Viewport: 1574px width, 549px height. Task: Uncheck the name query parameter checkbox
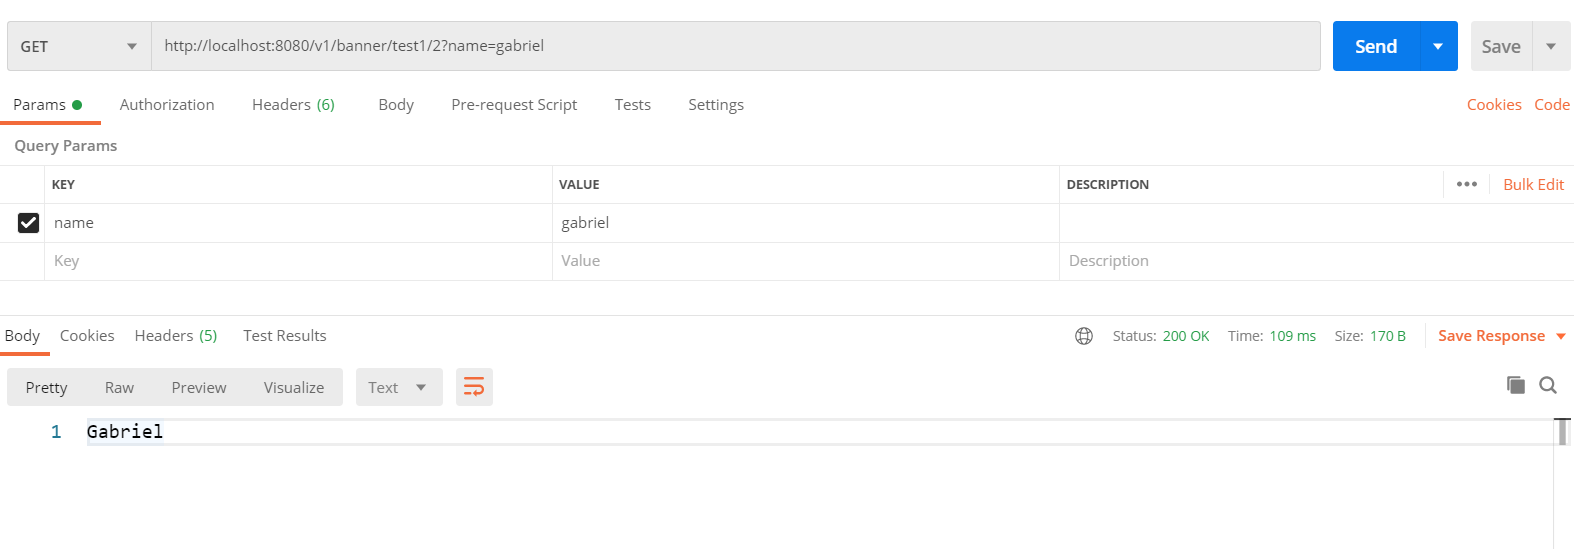(x=29, y=223)
